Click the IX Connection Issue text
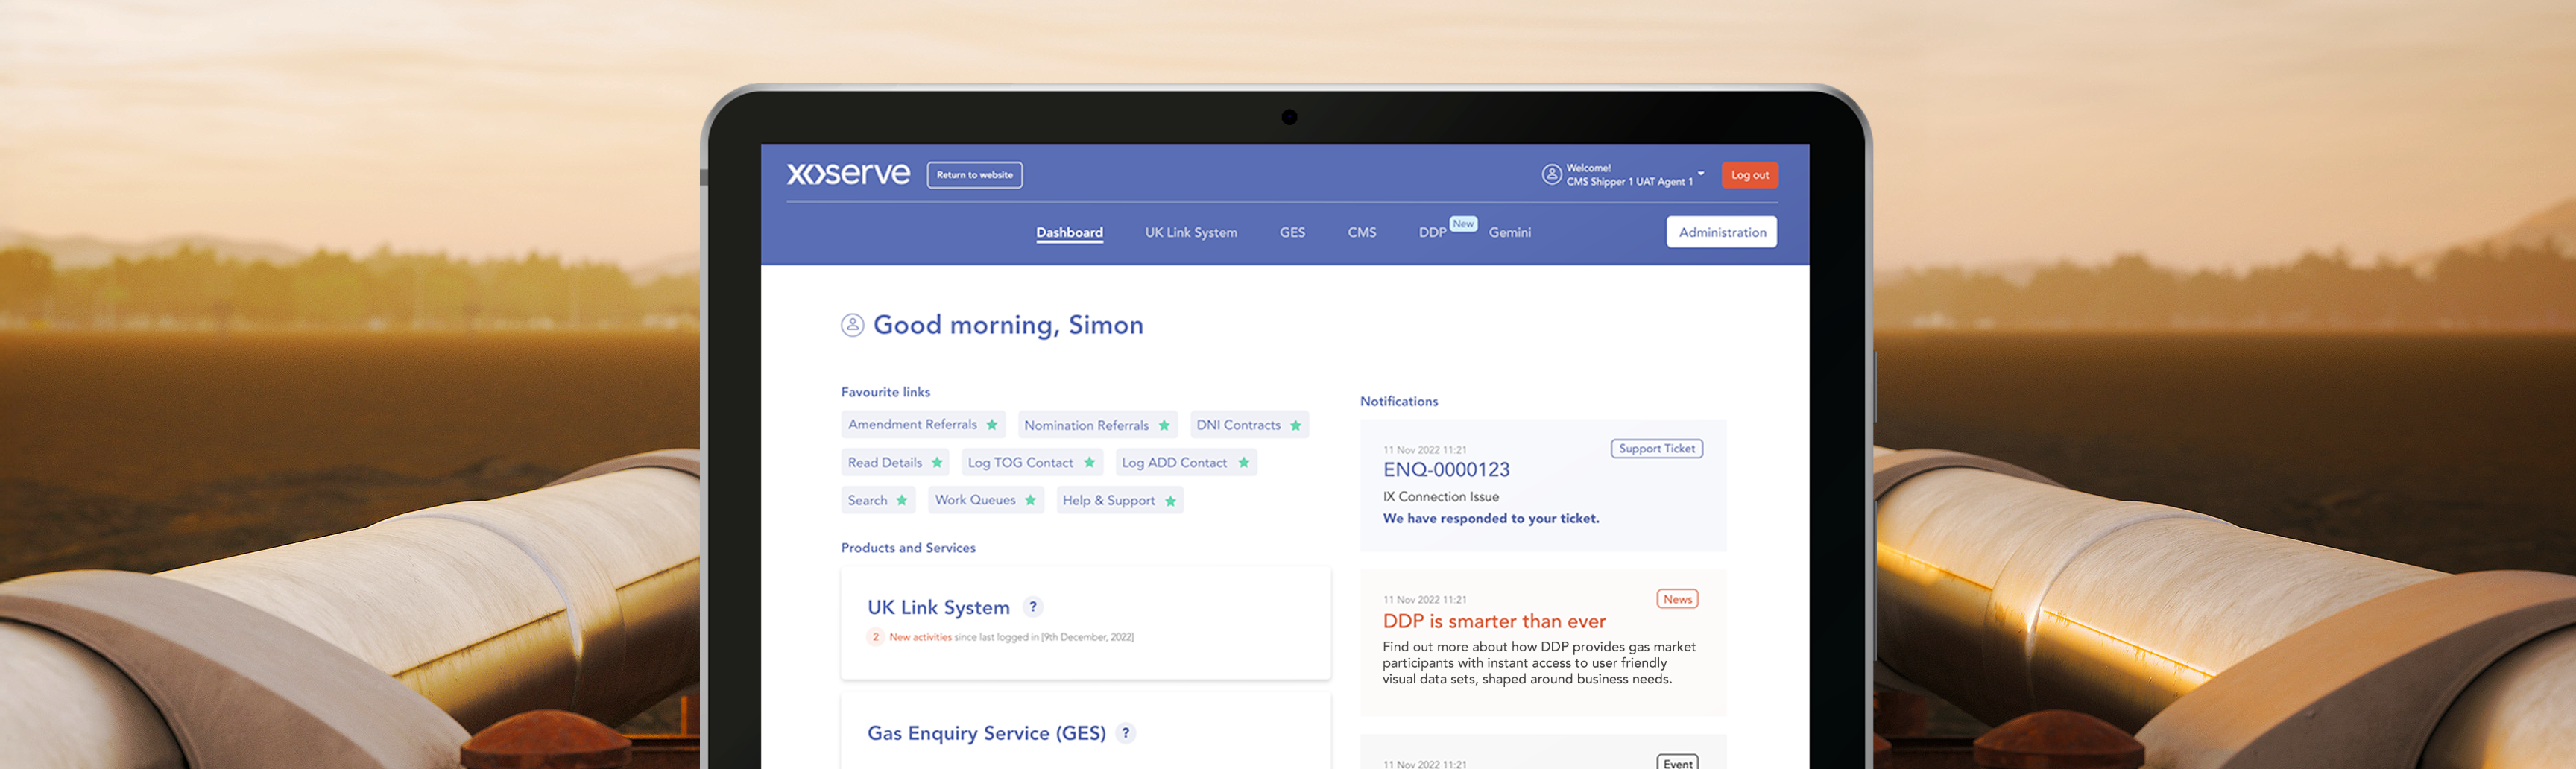 [1440, 496]
